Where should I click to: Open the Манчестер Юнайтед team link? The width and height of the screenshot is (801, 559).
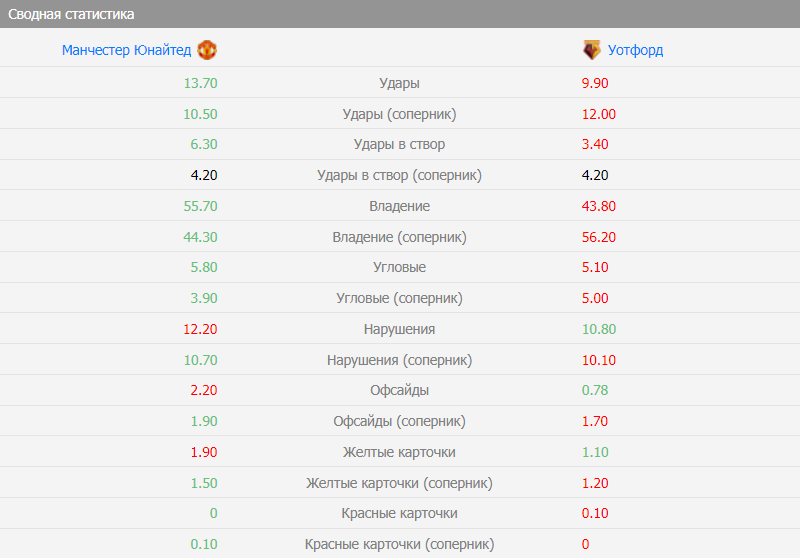(x=126, y=50)
